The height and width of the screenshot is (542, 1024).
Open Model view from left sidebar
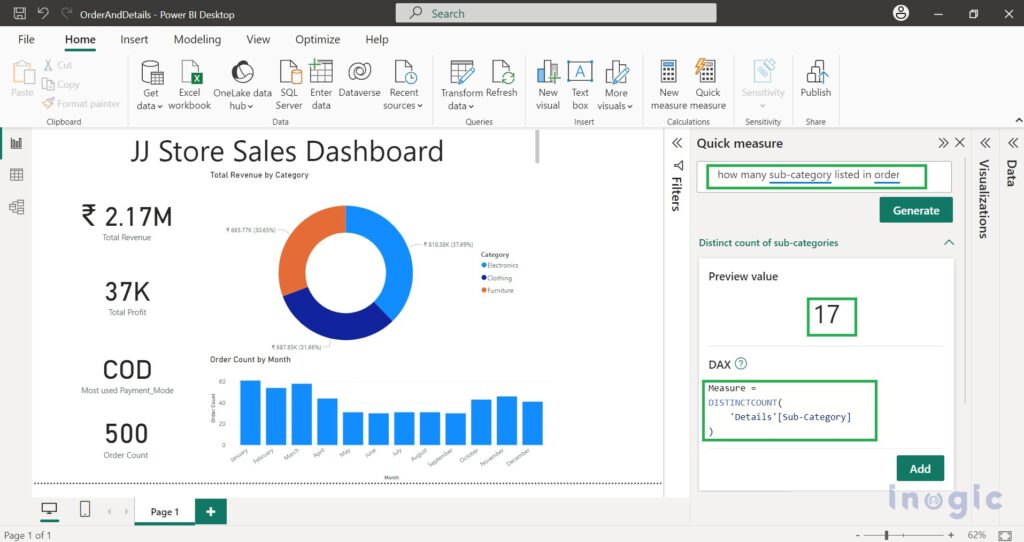click(x=16, y=207)
